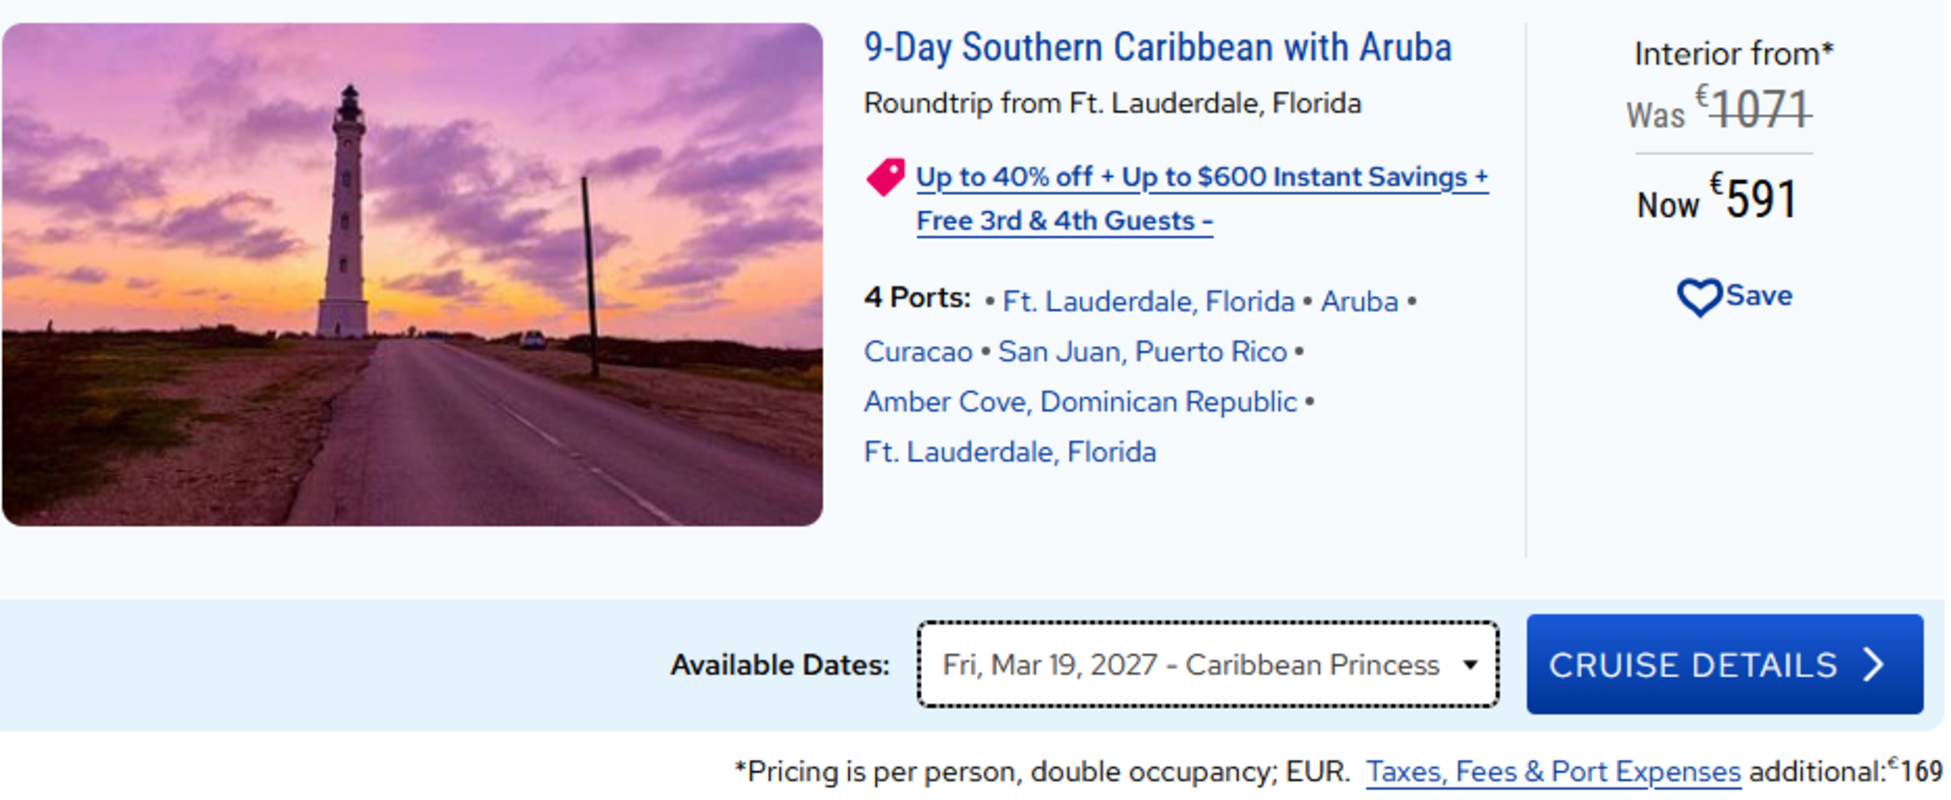Click the arrow chevron on Cruise Details
This screenshot has width=1951, height=800.
click(x=1875, y=665)
